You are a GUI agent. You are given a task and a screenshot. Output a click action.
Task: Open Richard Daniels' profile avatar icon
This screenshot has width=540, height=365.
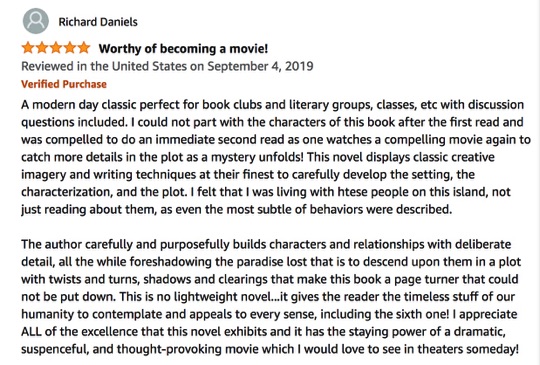pos(36,21)
